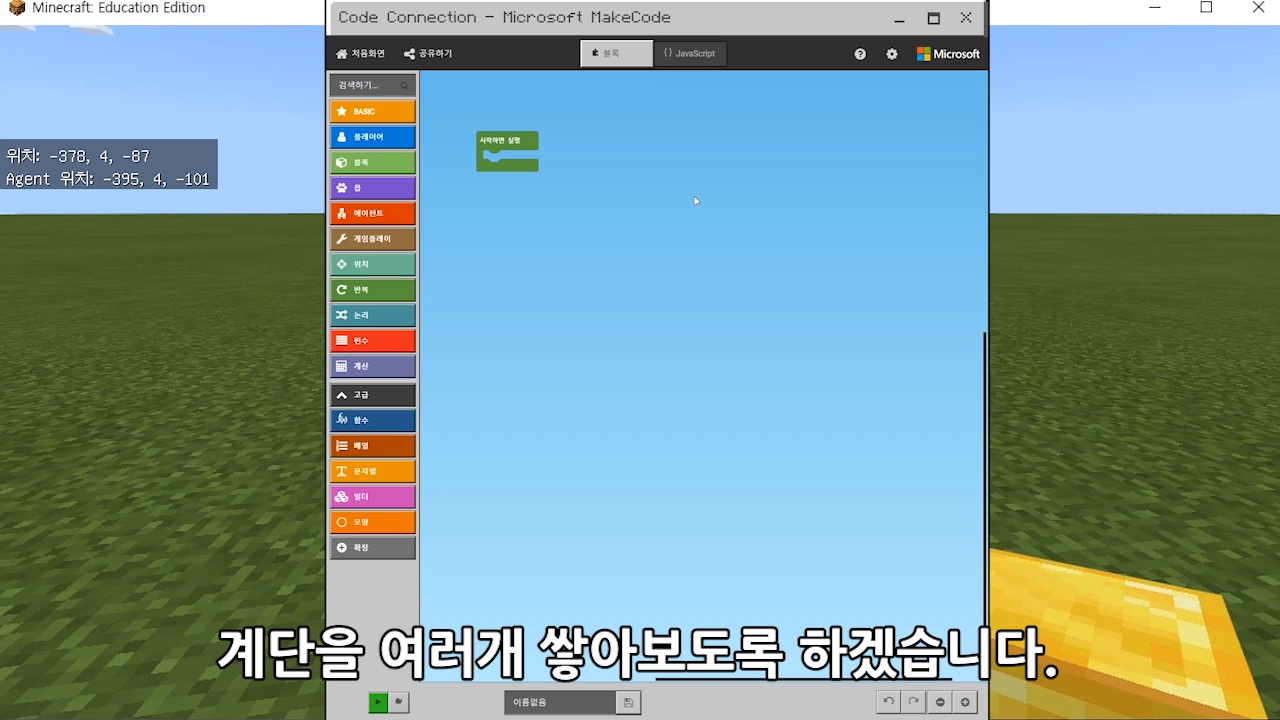Zoom out the workspace
Image resolution: width=1280 pixels, height=720 pixels.
click(940, 702)
